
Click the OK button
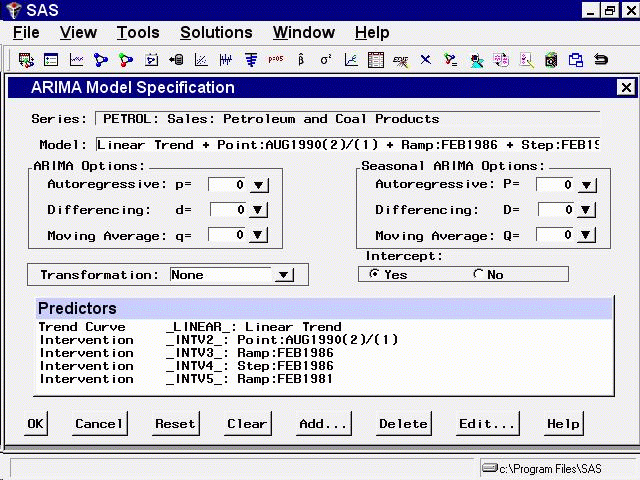click(36, 424)
